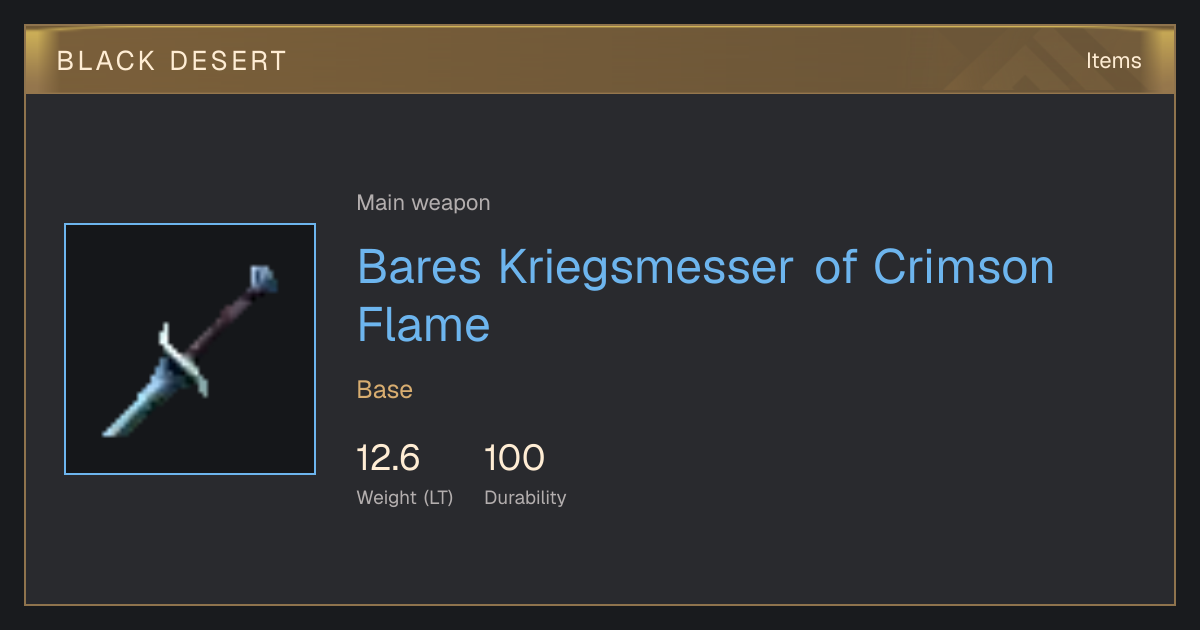Click the word Crimson in the title
Screen dimensions: 1200x630
[964, 266]
